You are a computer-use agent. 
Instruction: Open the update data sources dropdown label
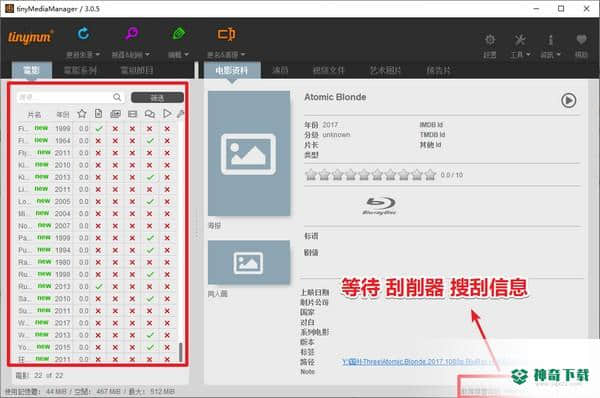coord(83,55)
